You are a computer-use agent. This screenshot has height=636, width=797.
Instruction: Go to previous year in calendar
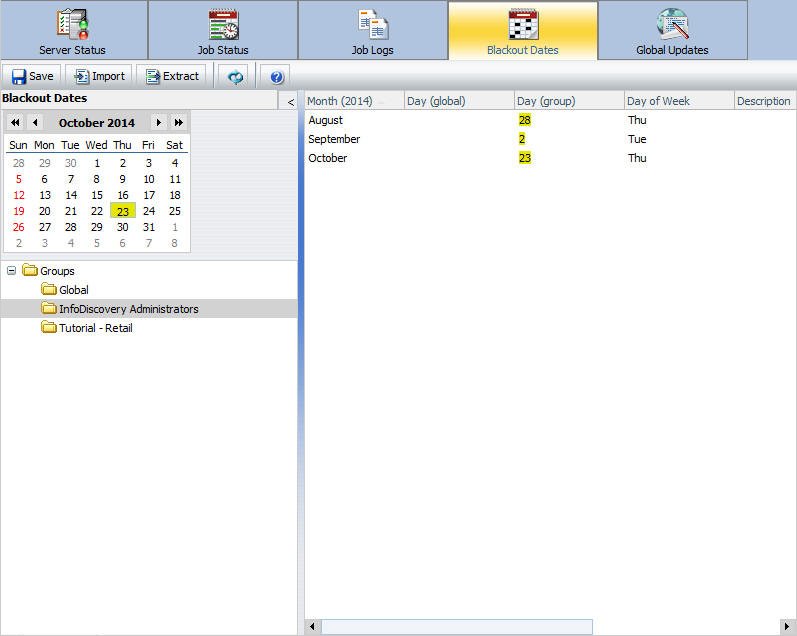[x=15, y=123]
